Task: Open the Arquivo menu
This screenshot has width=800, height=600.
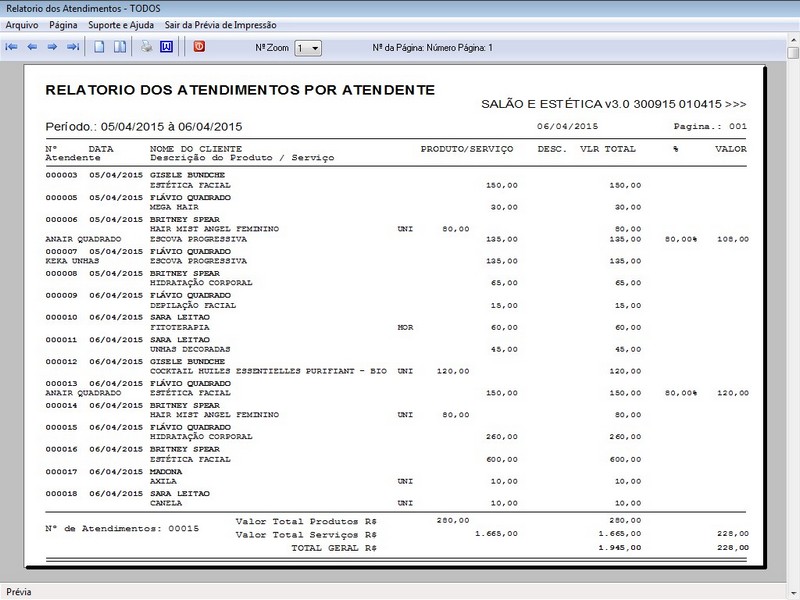Action: tap(22, 25)
